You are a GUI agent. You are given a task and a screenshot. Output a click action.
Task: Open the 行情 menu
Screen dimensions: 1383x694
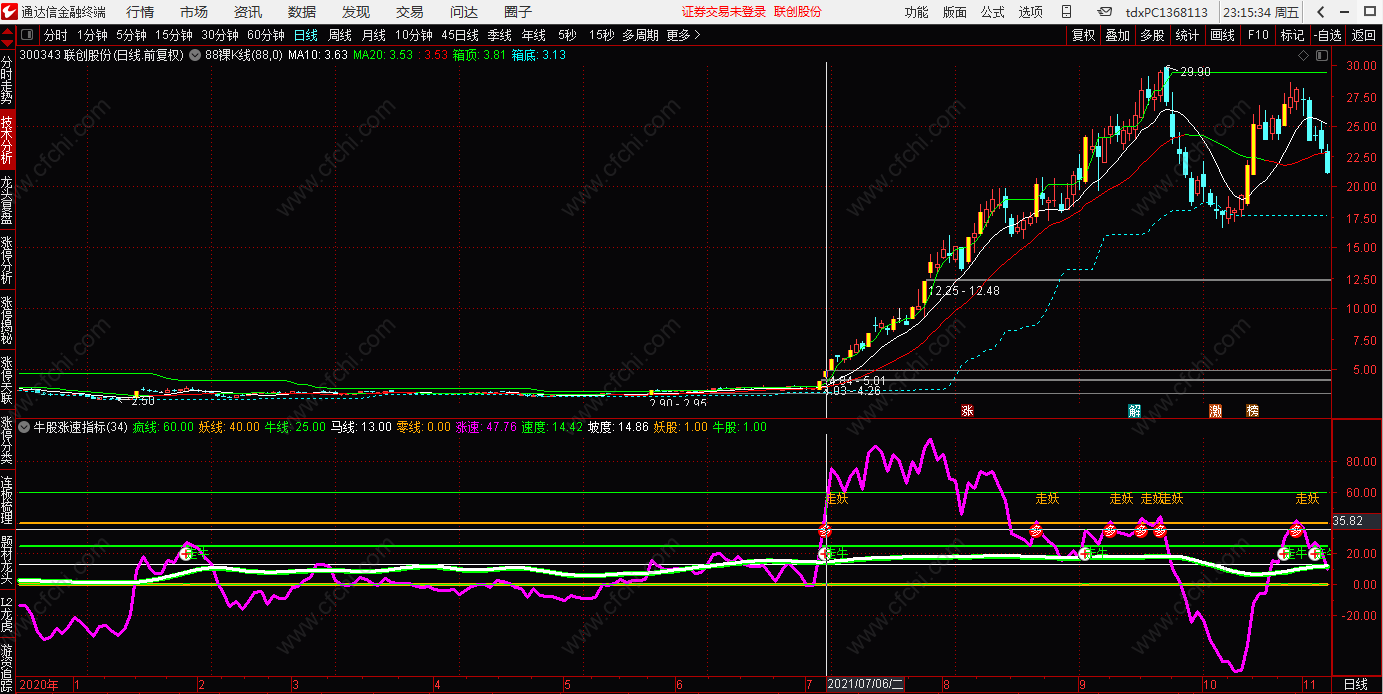[140, 12]
